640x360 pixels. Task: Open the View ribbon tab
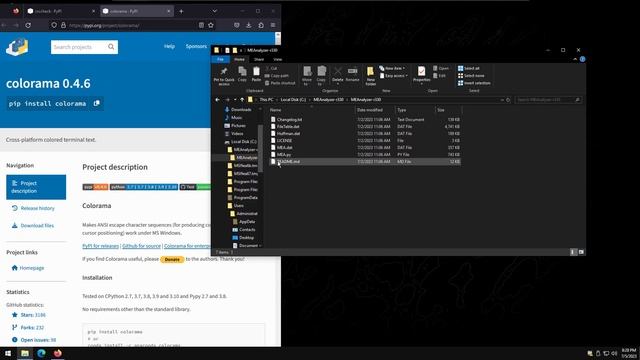(278, 59)
